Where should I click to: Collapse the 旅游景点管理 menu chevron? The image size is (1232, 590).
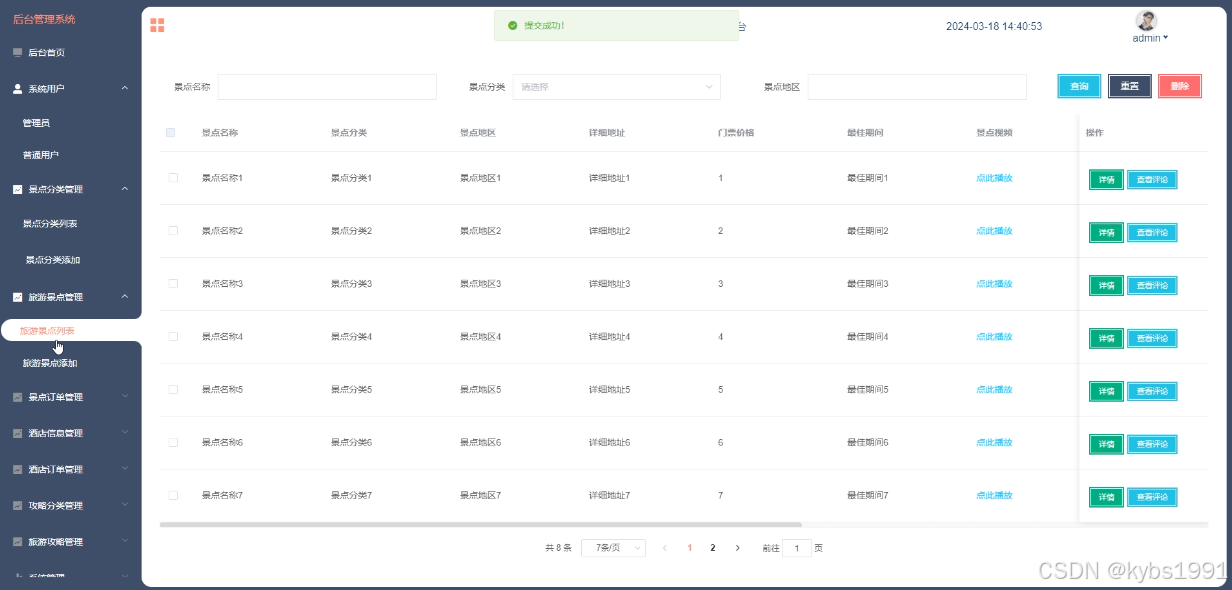125,297
